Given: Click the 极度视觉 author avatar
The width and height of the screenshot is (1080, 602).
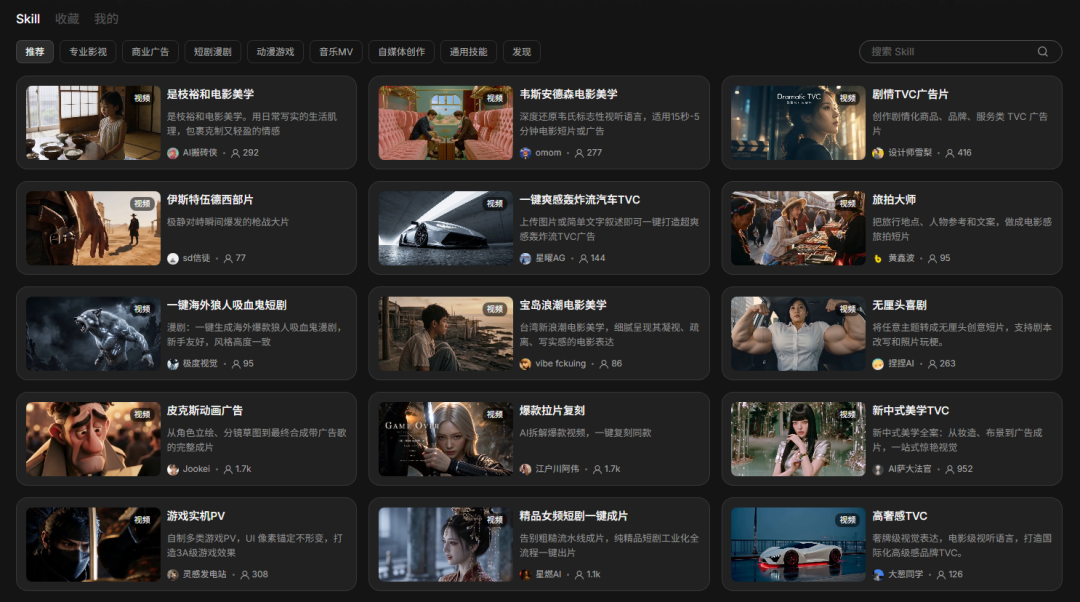Looking at the screenshot, I should [173, 364].
